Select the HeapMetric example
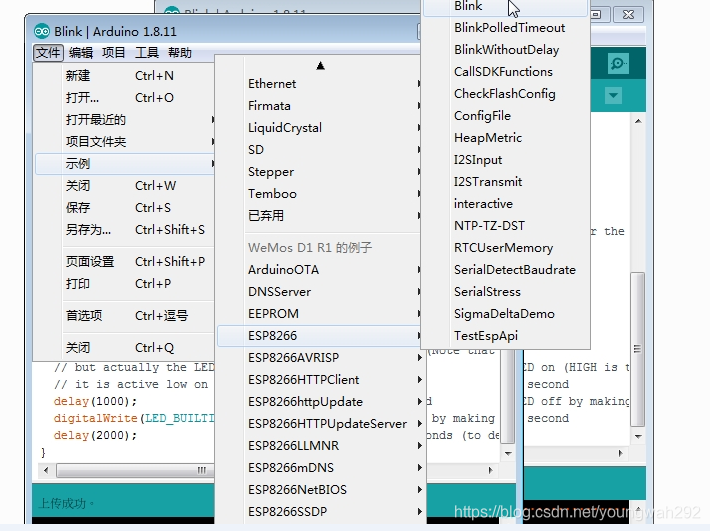Screen dimensions: 710x531 tap(506, 138)
